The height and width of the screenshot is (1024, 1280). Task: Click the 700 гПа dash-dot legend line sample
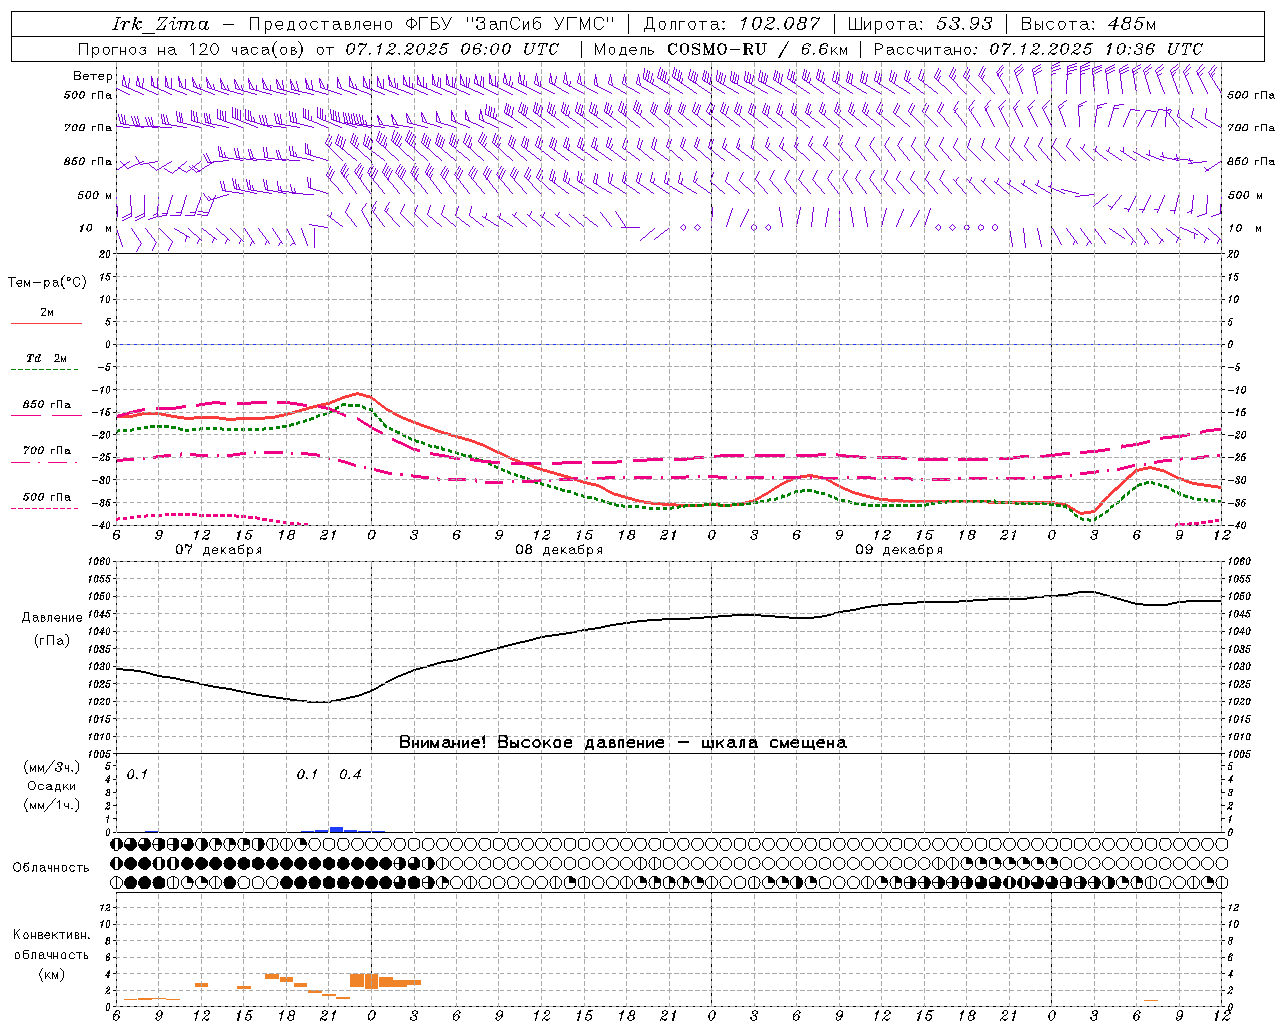coord(45,463)
